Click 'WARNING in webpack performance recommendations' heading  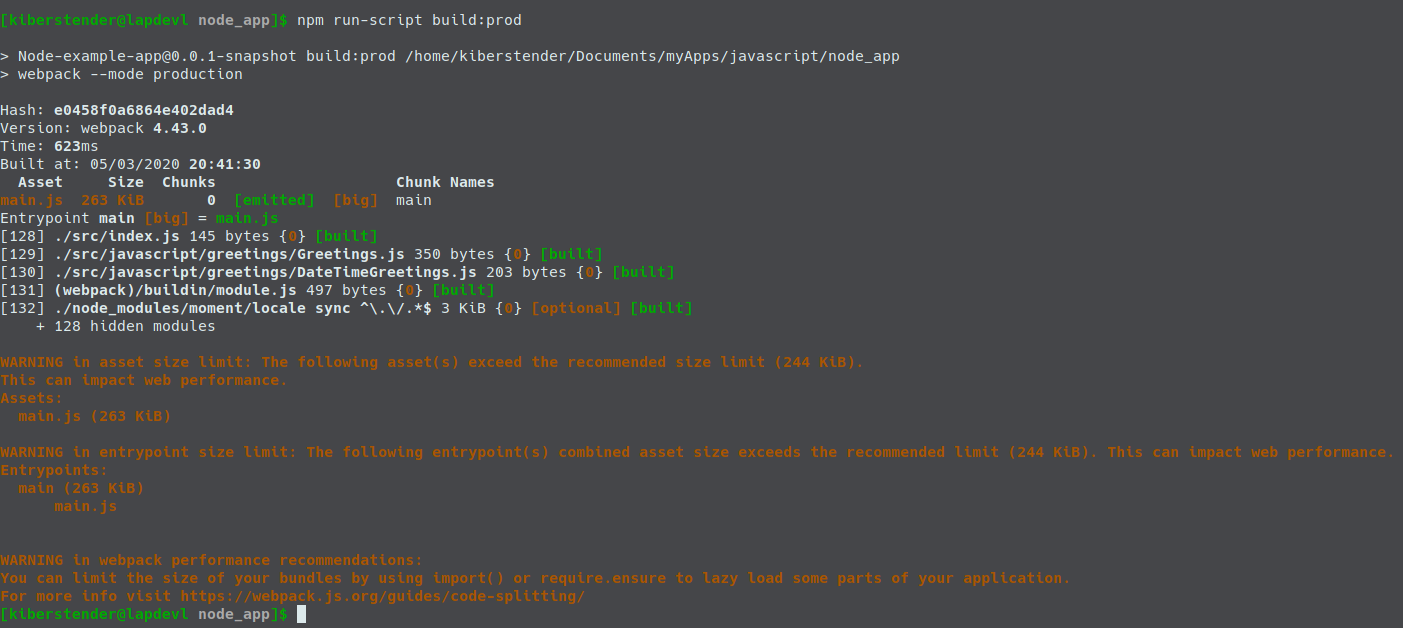(211, 560)
